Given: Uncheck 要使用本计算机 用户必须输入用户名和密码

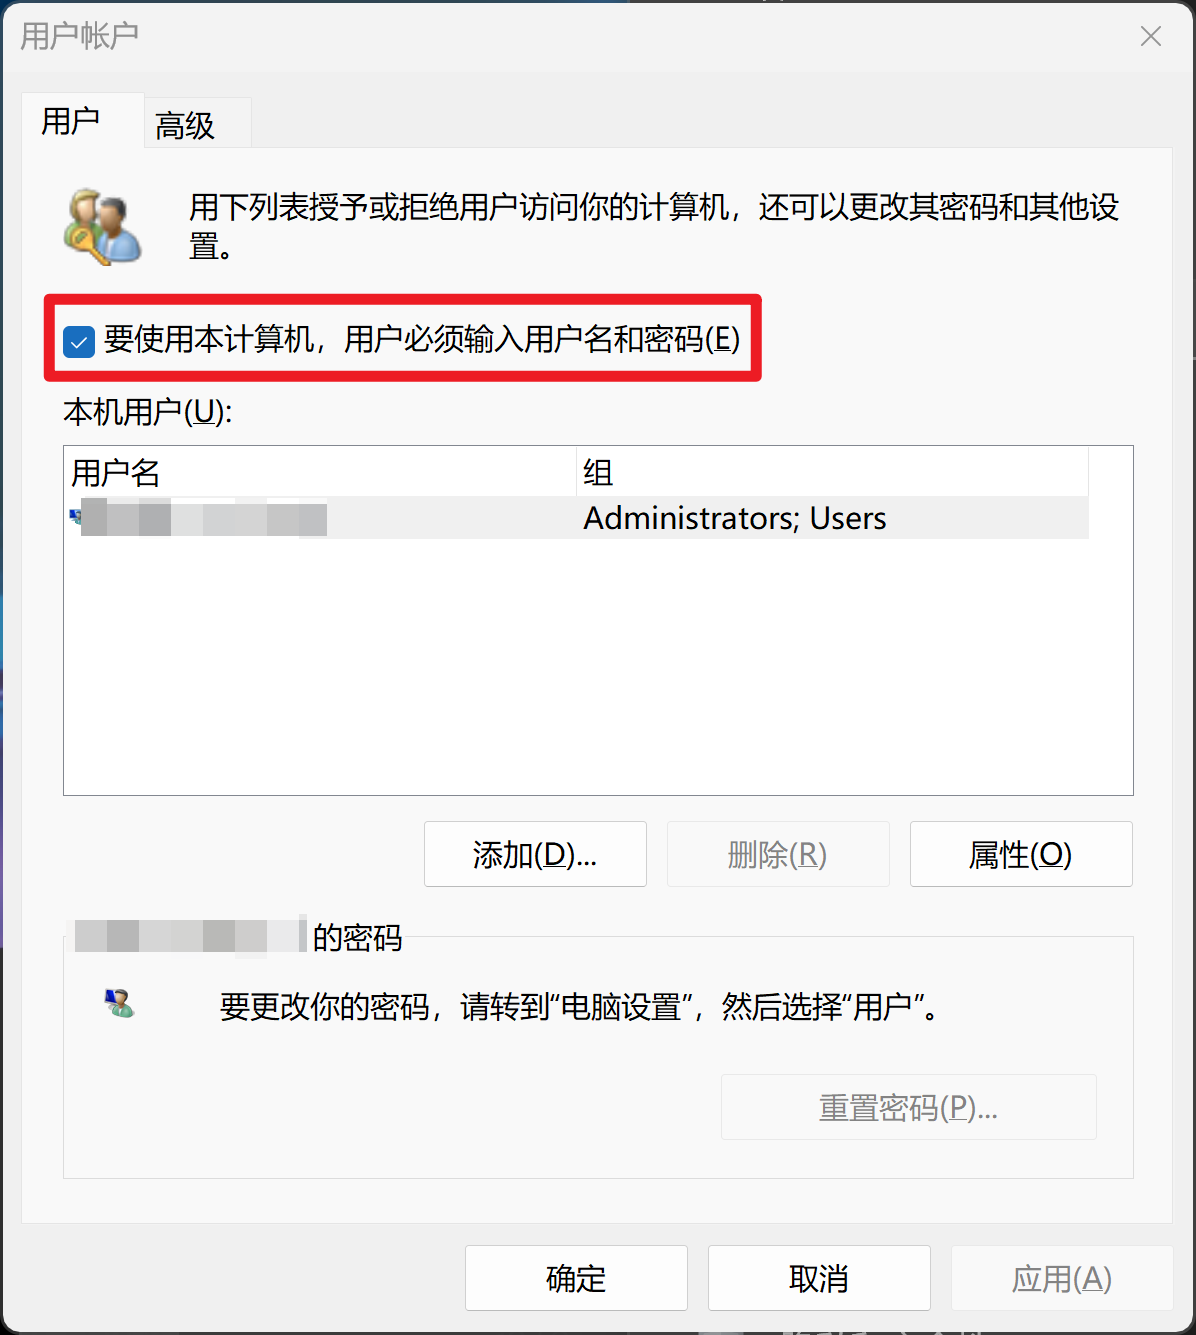Looking at the screenshot, I should [78, 341].
